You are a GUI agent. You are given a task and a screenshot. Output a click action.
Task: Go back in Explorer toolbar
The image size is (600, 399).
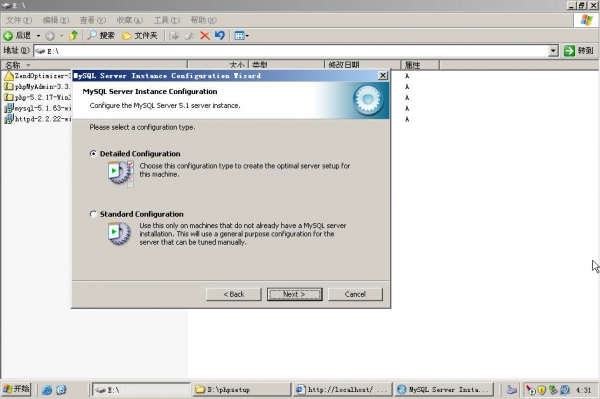[x=17, y=36]
